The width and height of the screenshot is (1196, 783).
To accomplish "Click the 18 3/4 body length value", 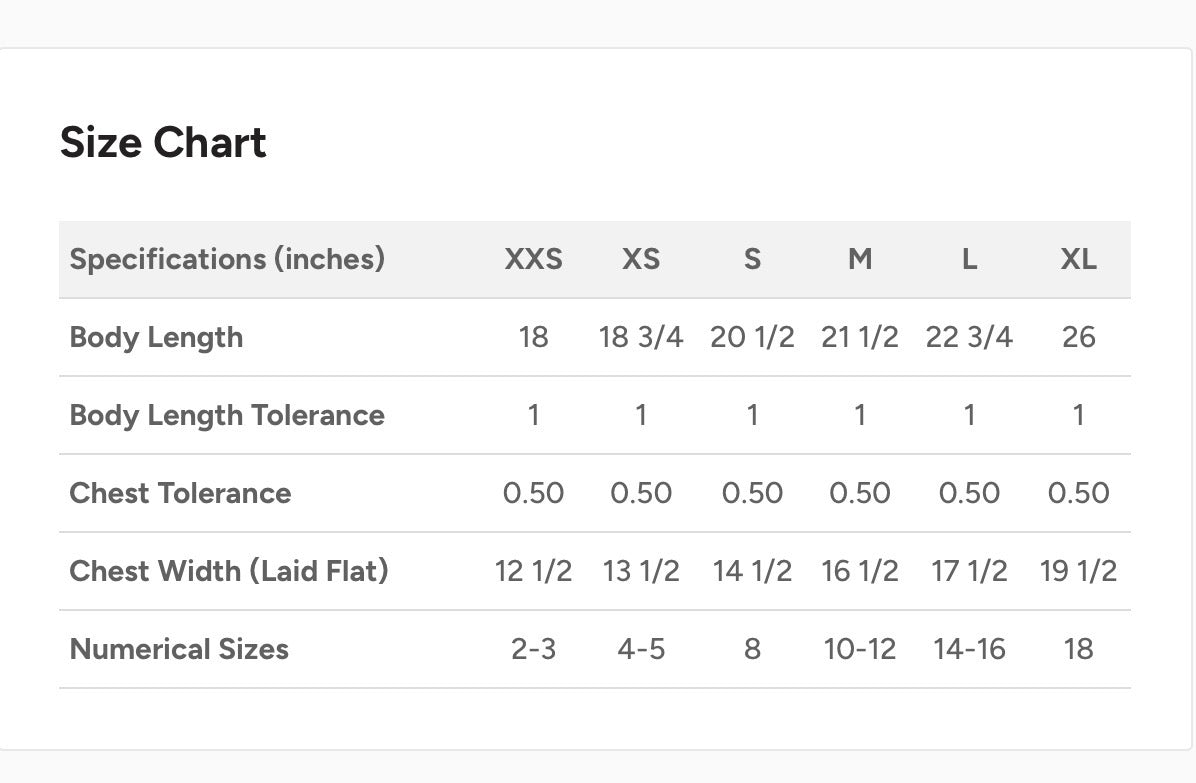I will [x=641, y=337].
